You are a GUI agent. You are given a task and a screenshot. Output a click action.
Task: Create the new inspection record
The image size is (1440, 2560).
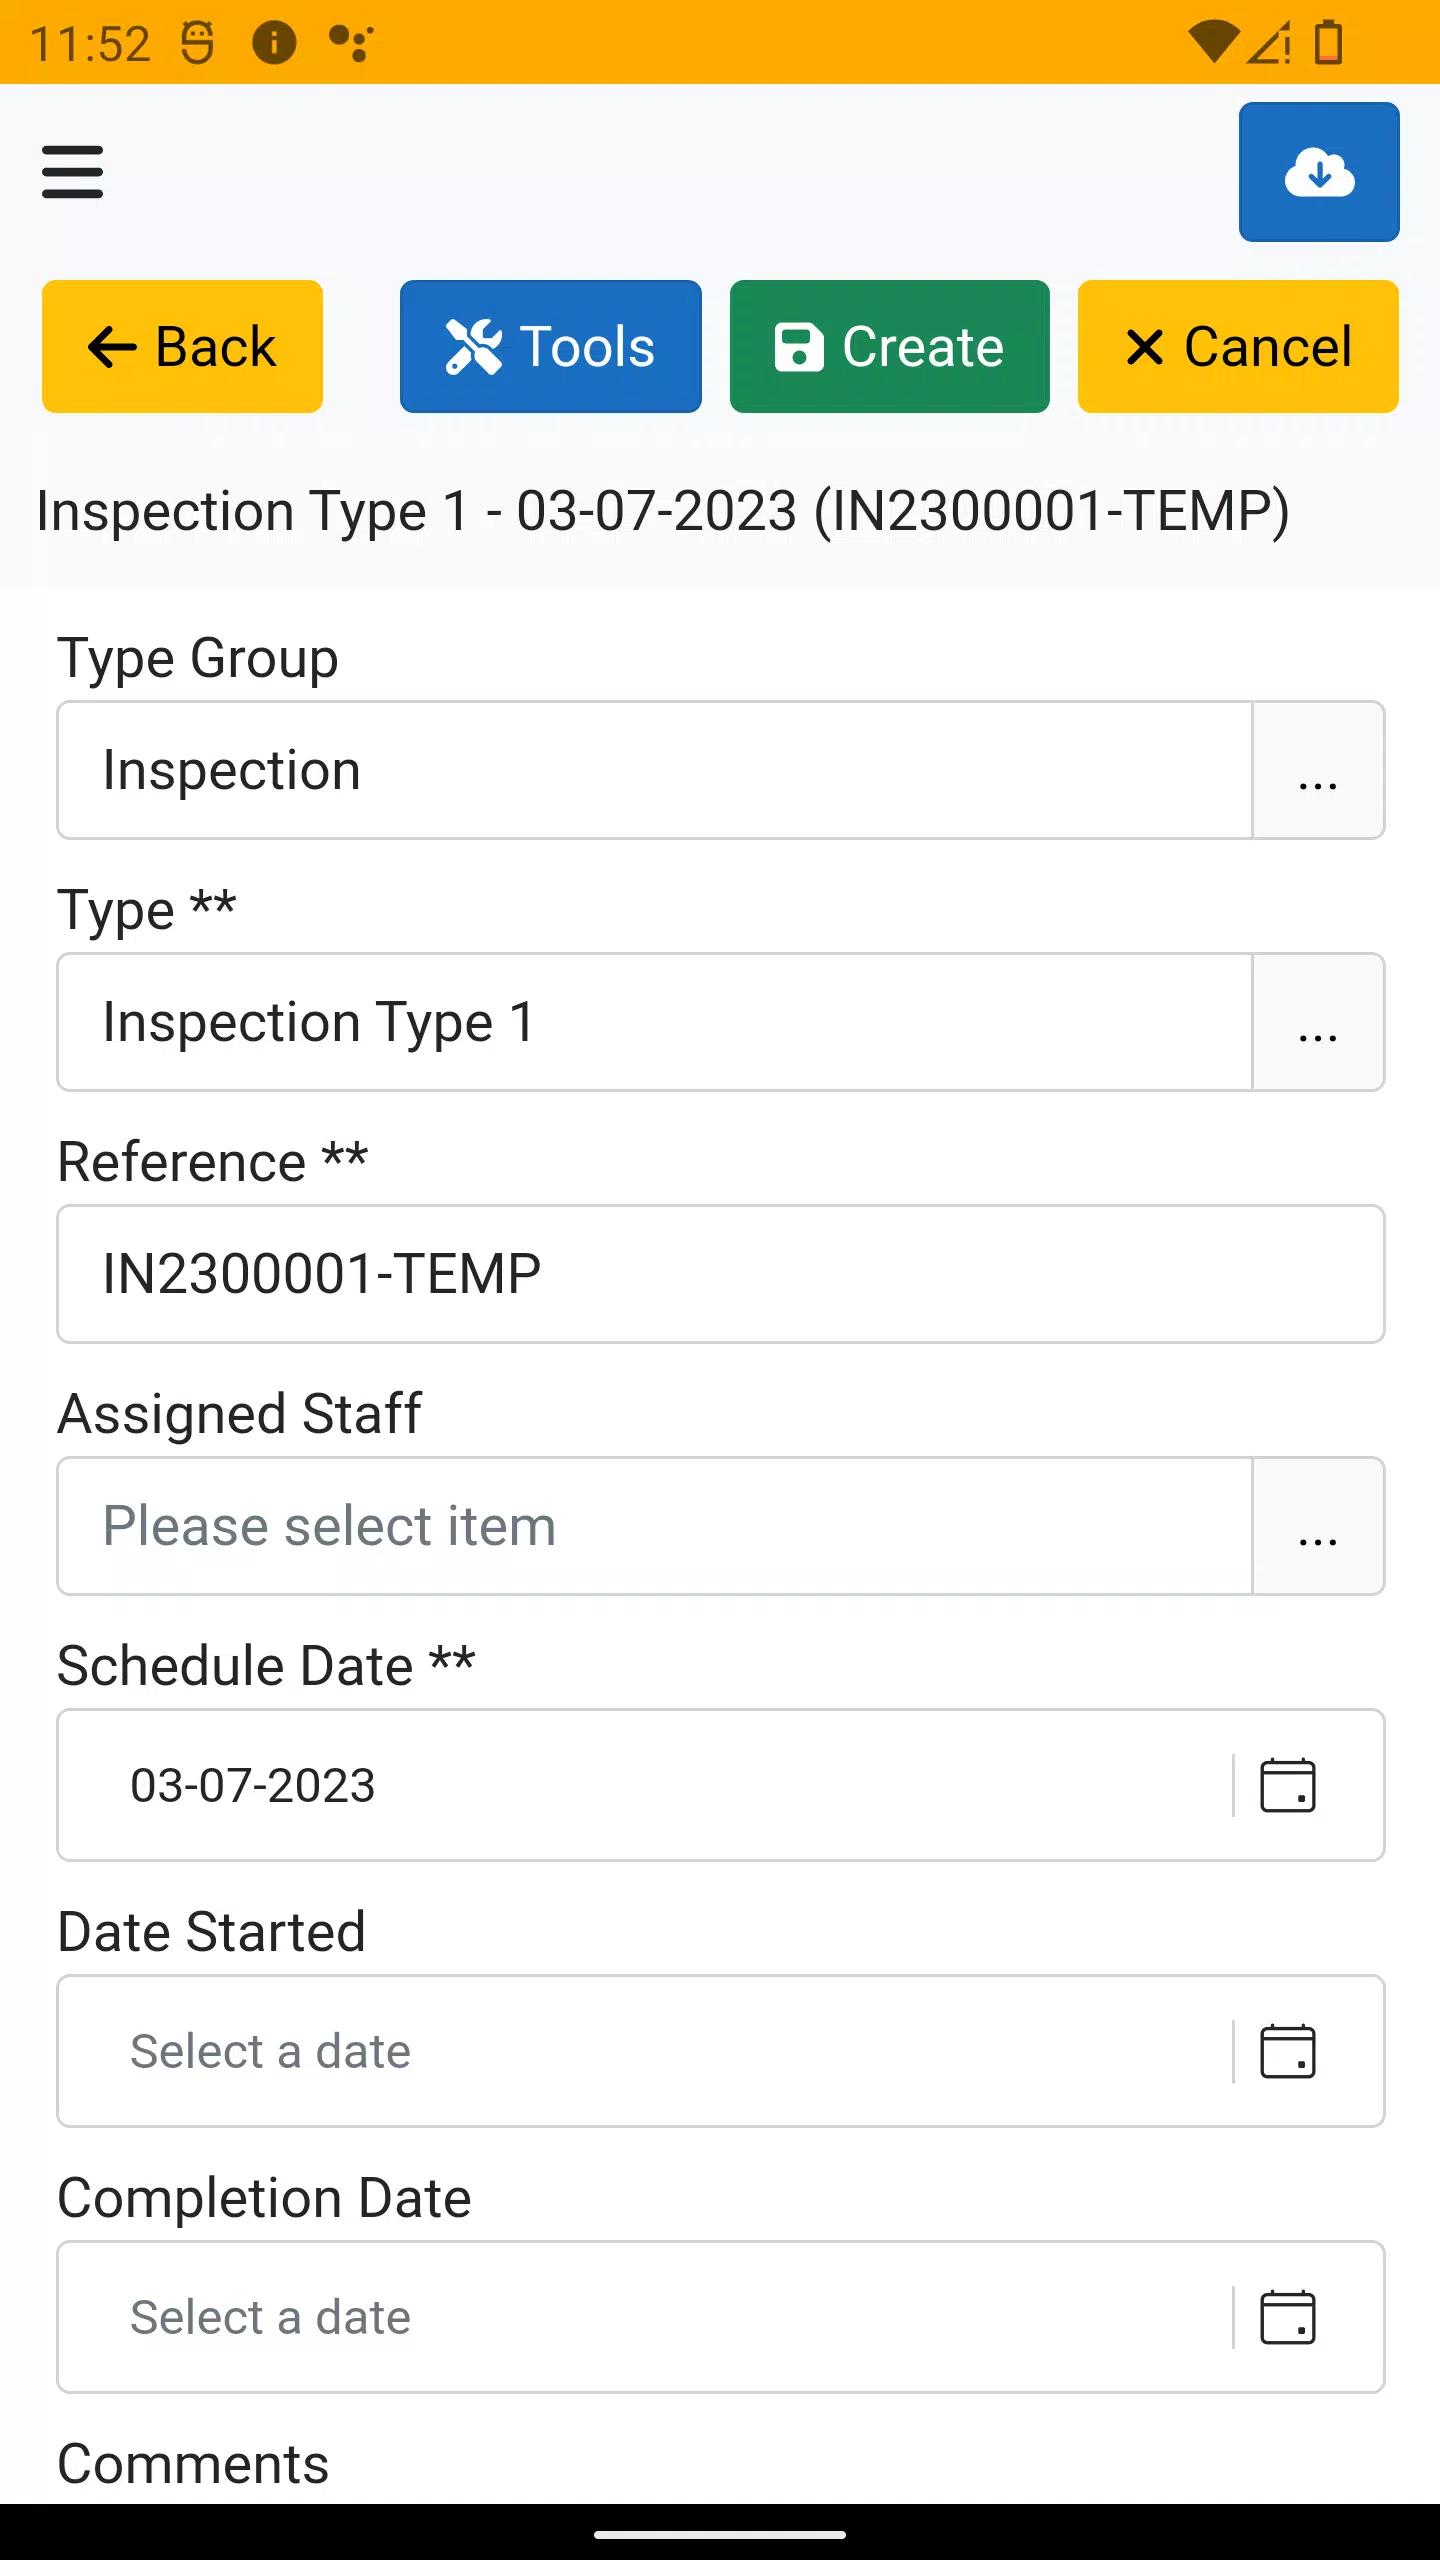point(889,345)
